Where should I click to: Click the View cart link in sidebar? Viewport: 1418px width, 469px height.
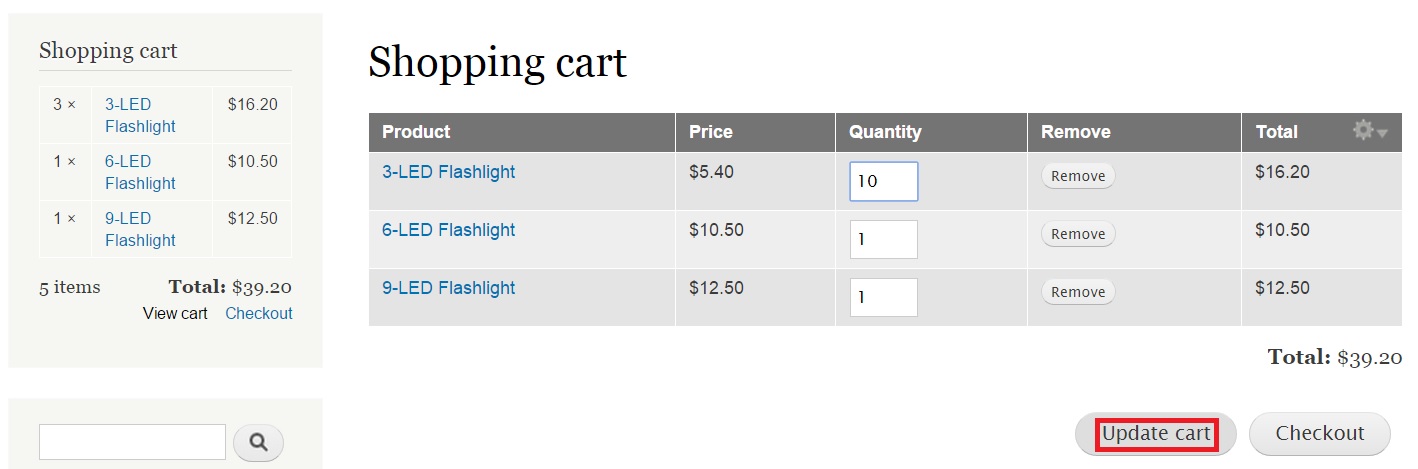[x=175, y=314]
